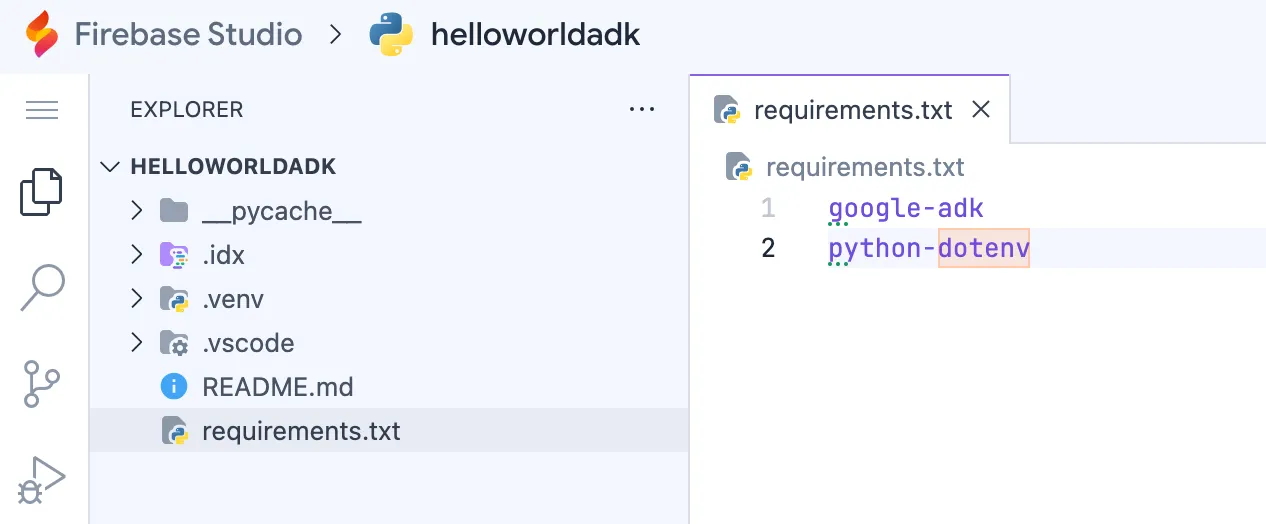
Task: Click the Firebase Studio breadcrumb text
Action: tap(188, 35)
